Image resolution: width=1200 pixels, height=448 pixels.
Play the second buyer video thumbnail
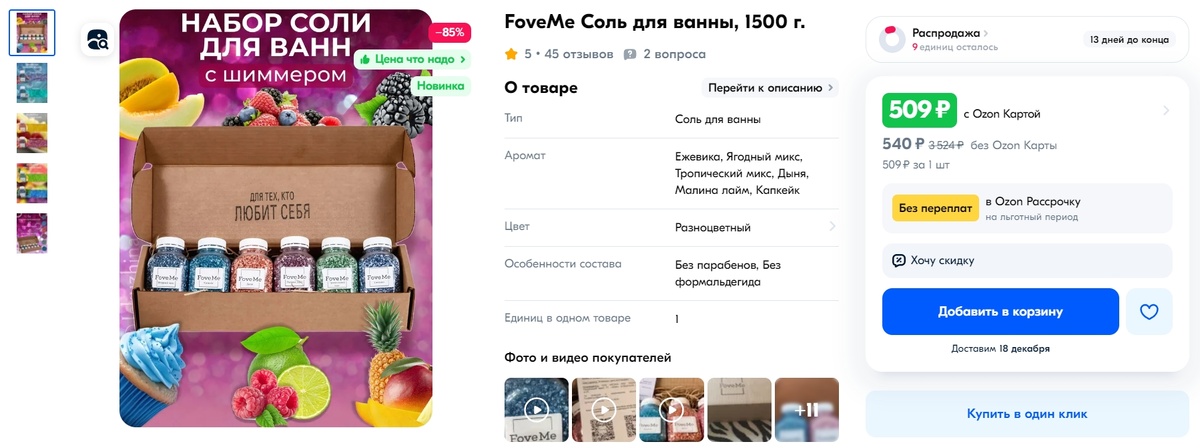pyautogui.click(x=603, y=409)
